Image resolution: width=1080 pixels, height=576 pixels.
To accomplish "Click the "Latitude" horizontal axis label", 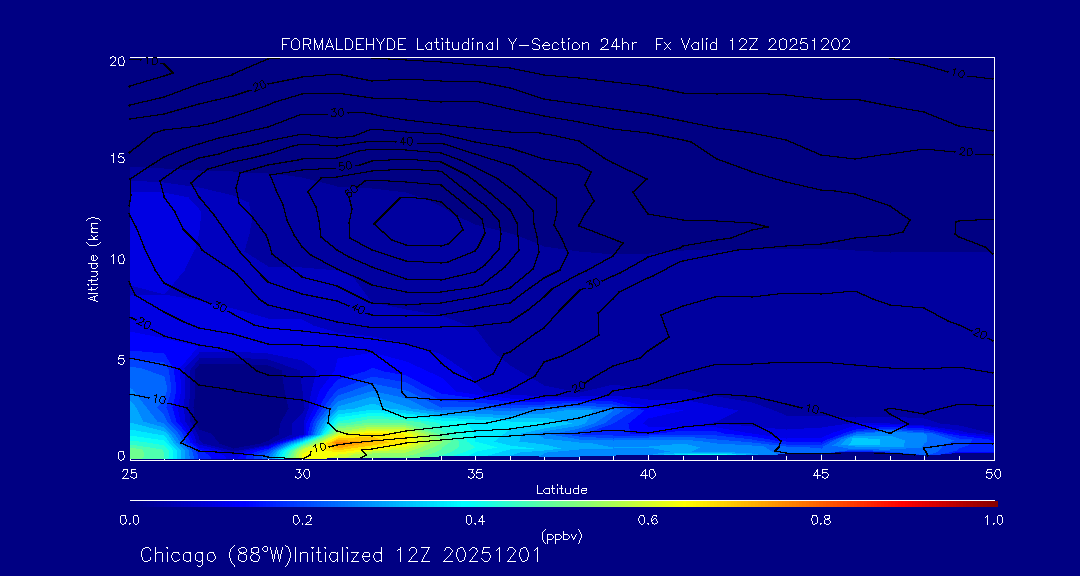I will click(x=561, y=490).
